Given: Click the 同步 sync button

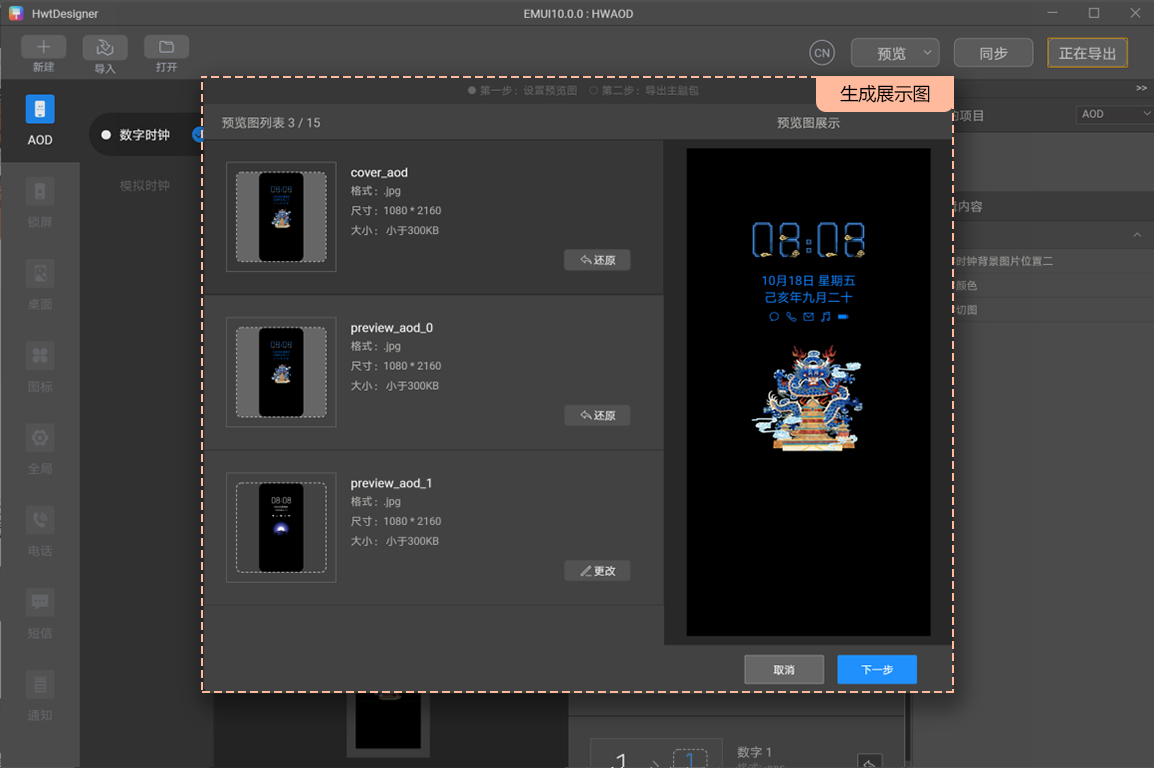Looking at the screenshot, I should pyautogui.click(x=994, y=53).
